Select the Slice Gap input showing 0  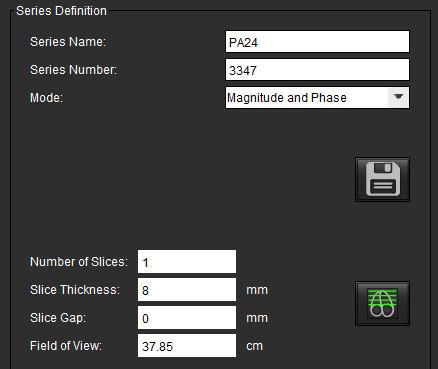[187, 318]
